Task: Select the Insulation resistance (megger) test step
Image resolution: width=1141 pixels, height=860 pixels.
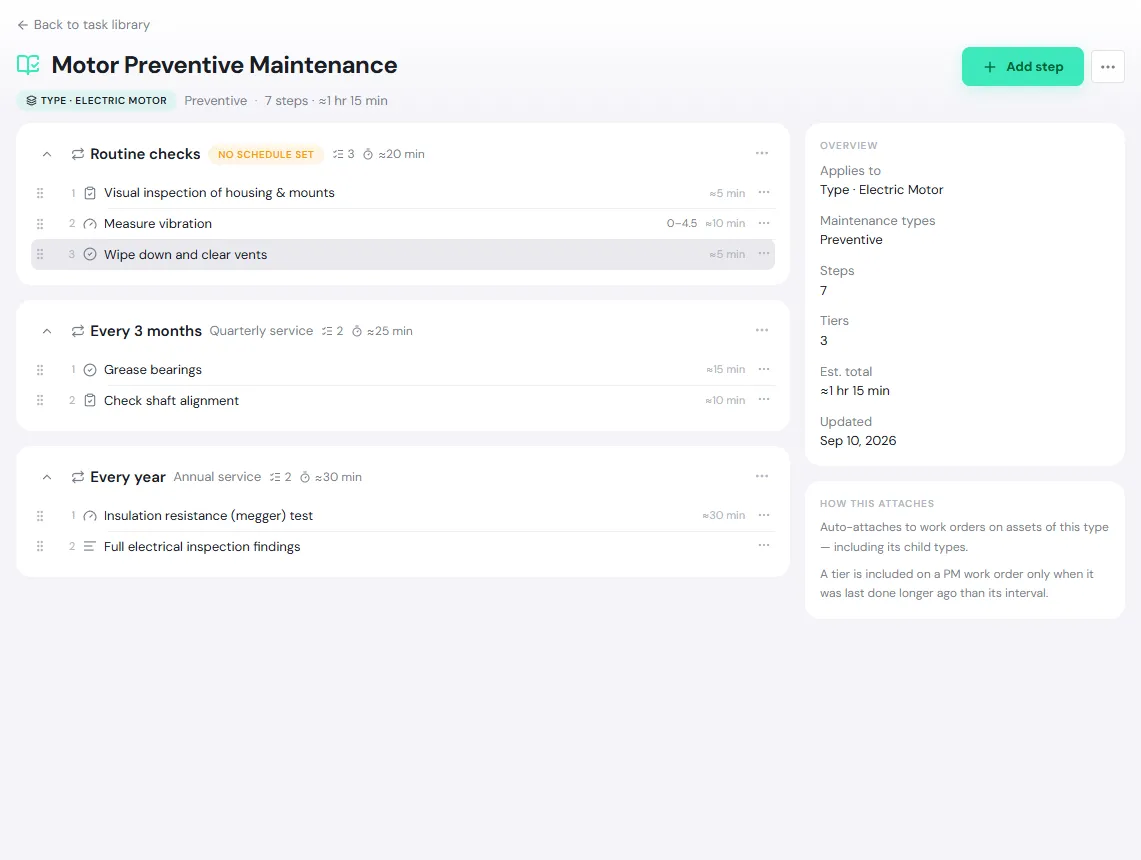Action: (x=403, y=516)
